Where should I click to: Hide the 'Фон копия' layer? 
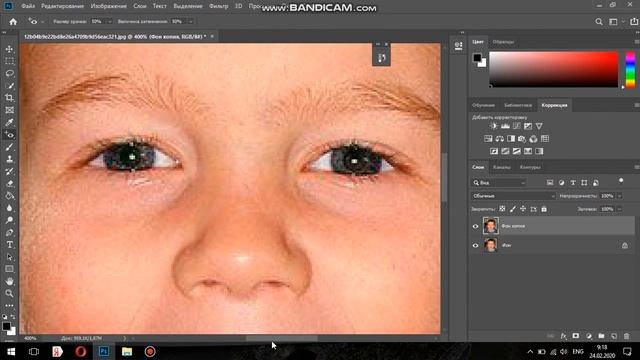[475, 226]
